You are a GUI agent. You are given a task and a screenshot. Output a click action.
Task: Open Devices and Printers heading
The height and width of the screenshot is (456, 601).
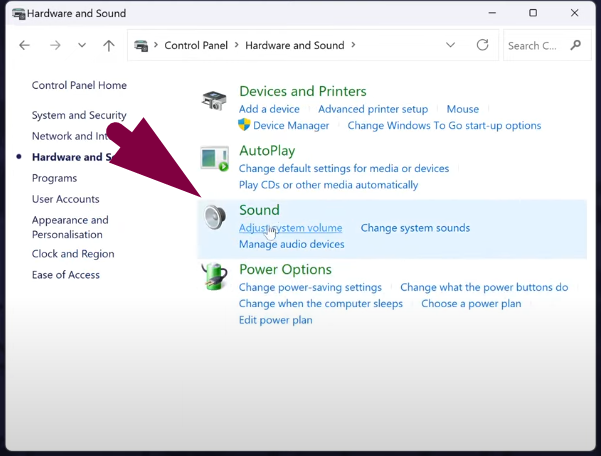[x=303, y=91]
